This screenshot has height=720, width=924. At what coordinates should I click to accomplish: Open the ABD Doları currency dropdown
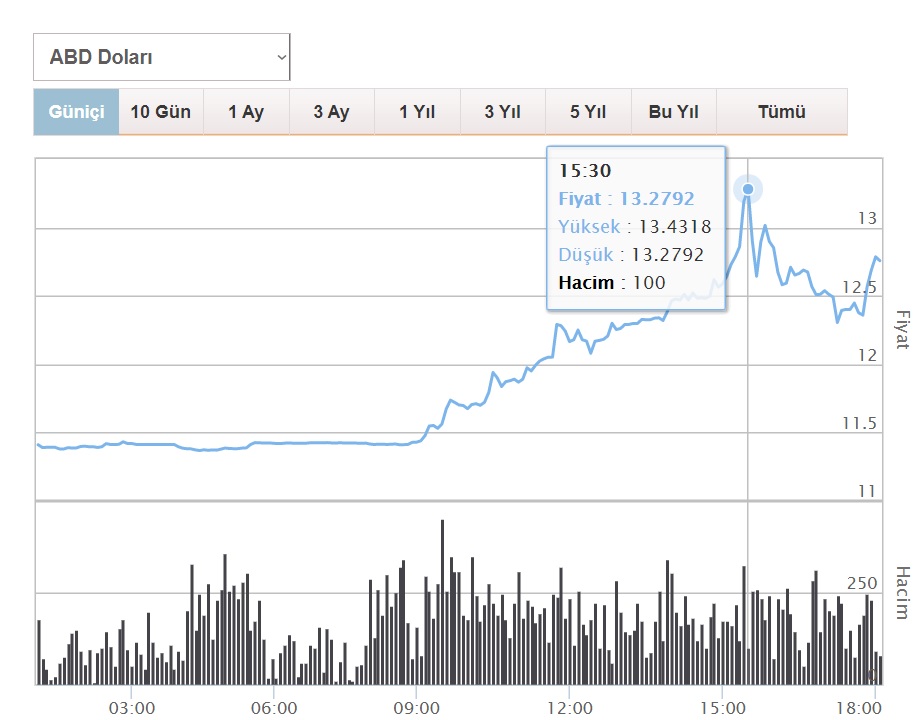tap(161, 57)
